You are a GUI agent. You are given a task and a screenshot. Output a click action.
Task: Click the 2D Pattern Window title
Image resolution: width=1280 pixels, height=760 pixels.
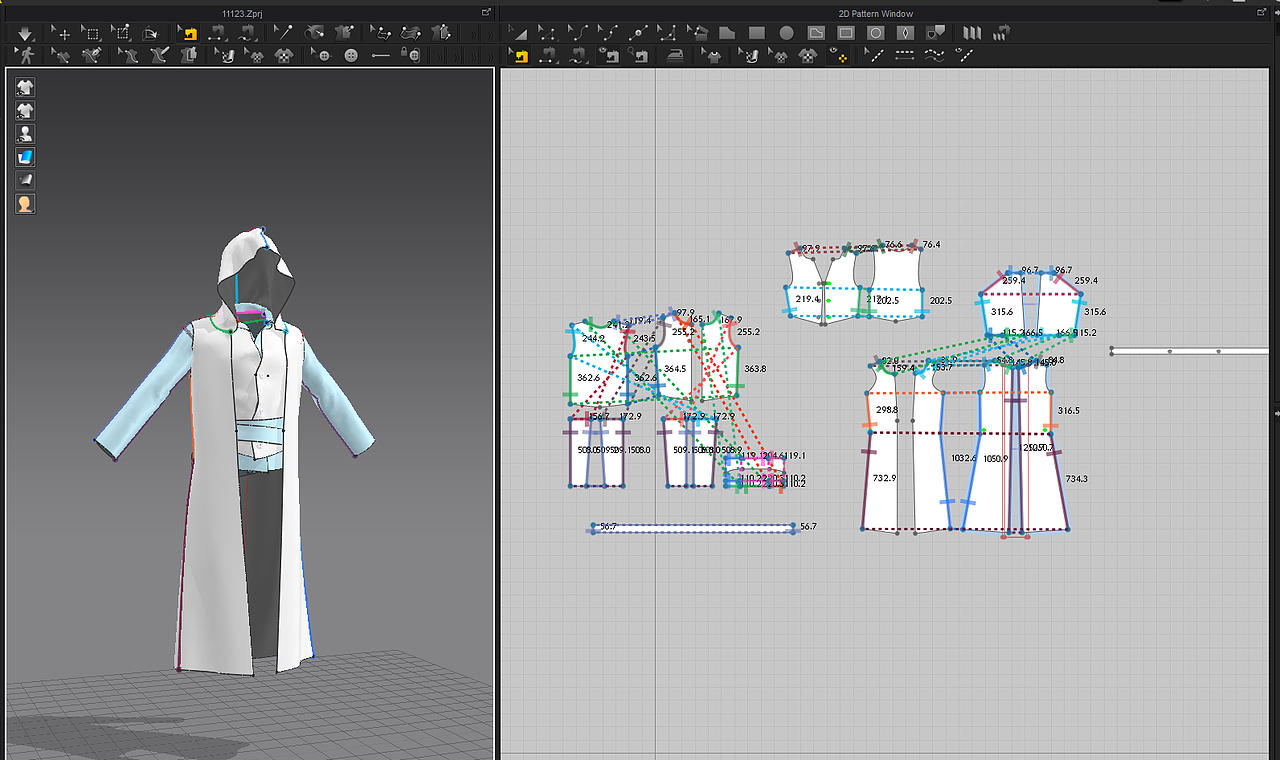876,13
